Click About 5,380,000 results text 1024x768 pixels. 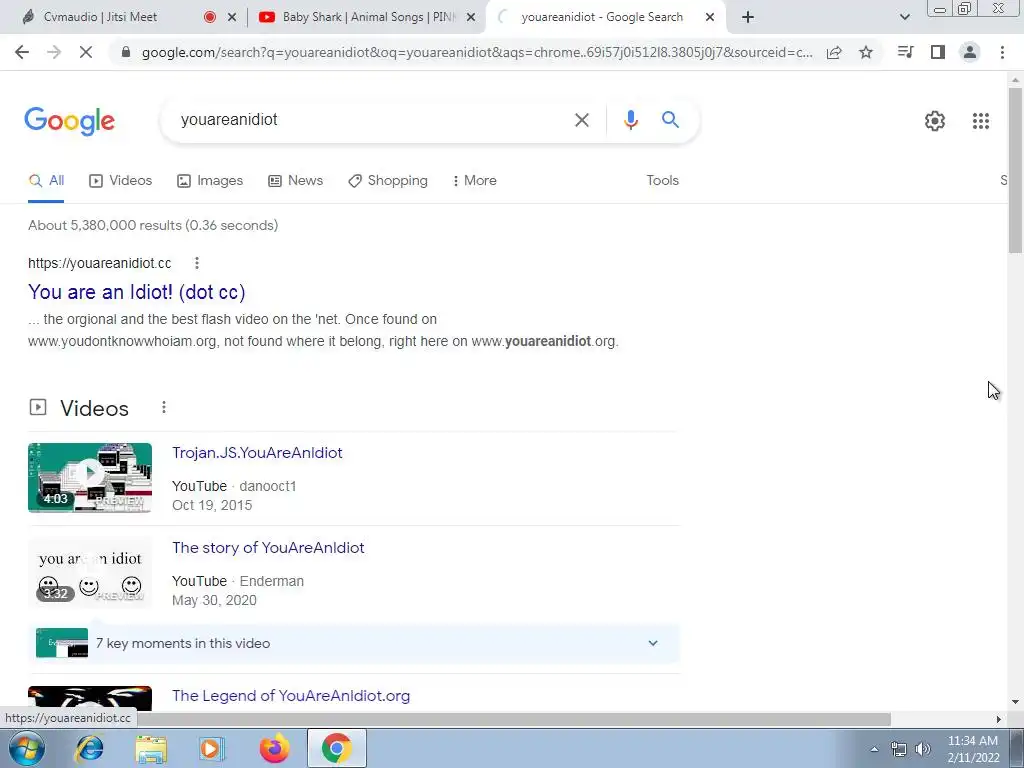153,225
